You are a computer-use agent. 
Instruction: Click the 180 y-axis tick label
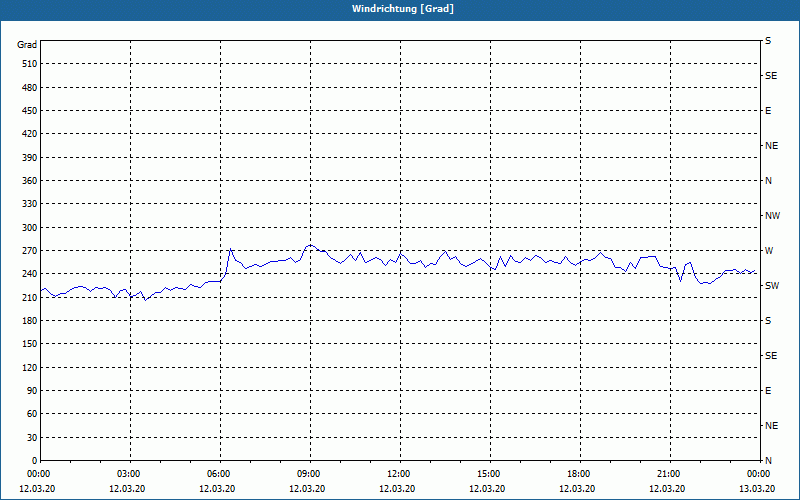point(29,321)
